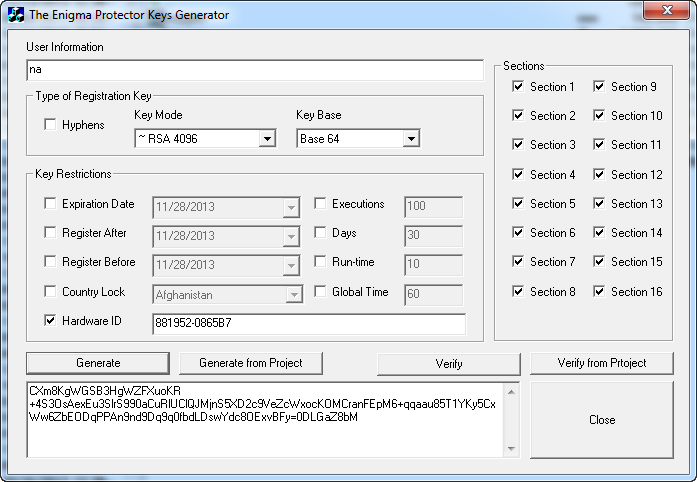This screenshot has height=482, width=697.
Task: Toggle the Executions checkbox
Action: pyautogui.click(x=320, y=204)
